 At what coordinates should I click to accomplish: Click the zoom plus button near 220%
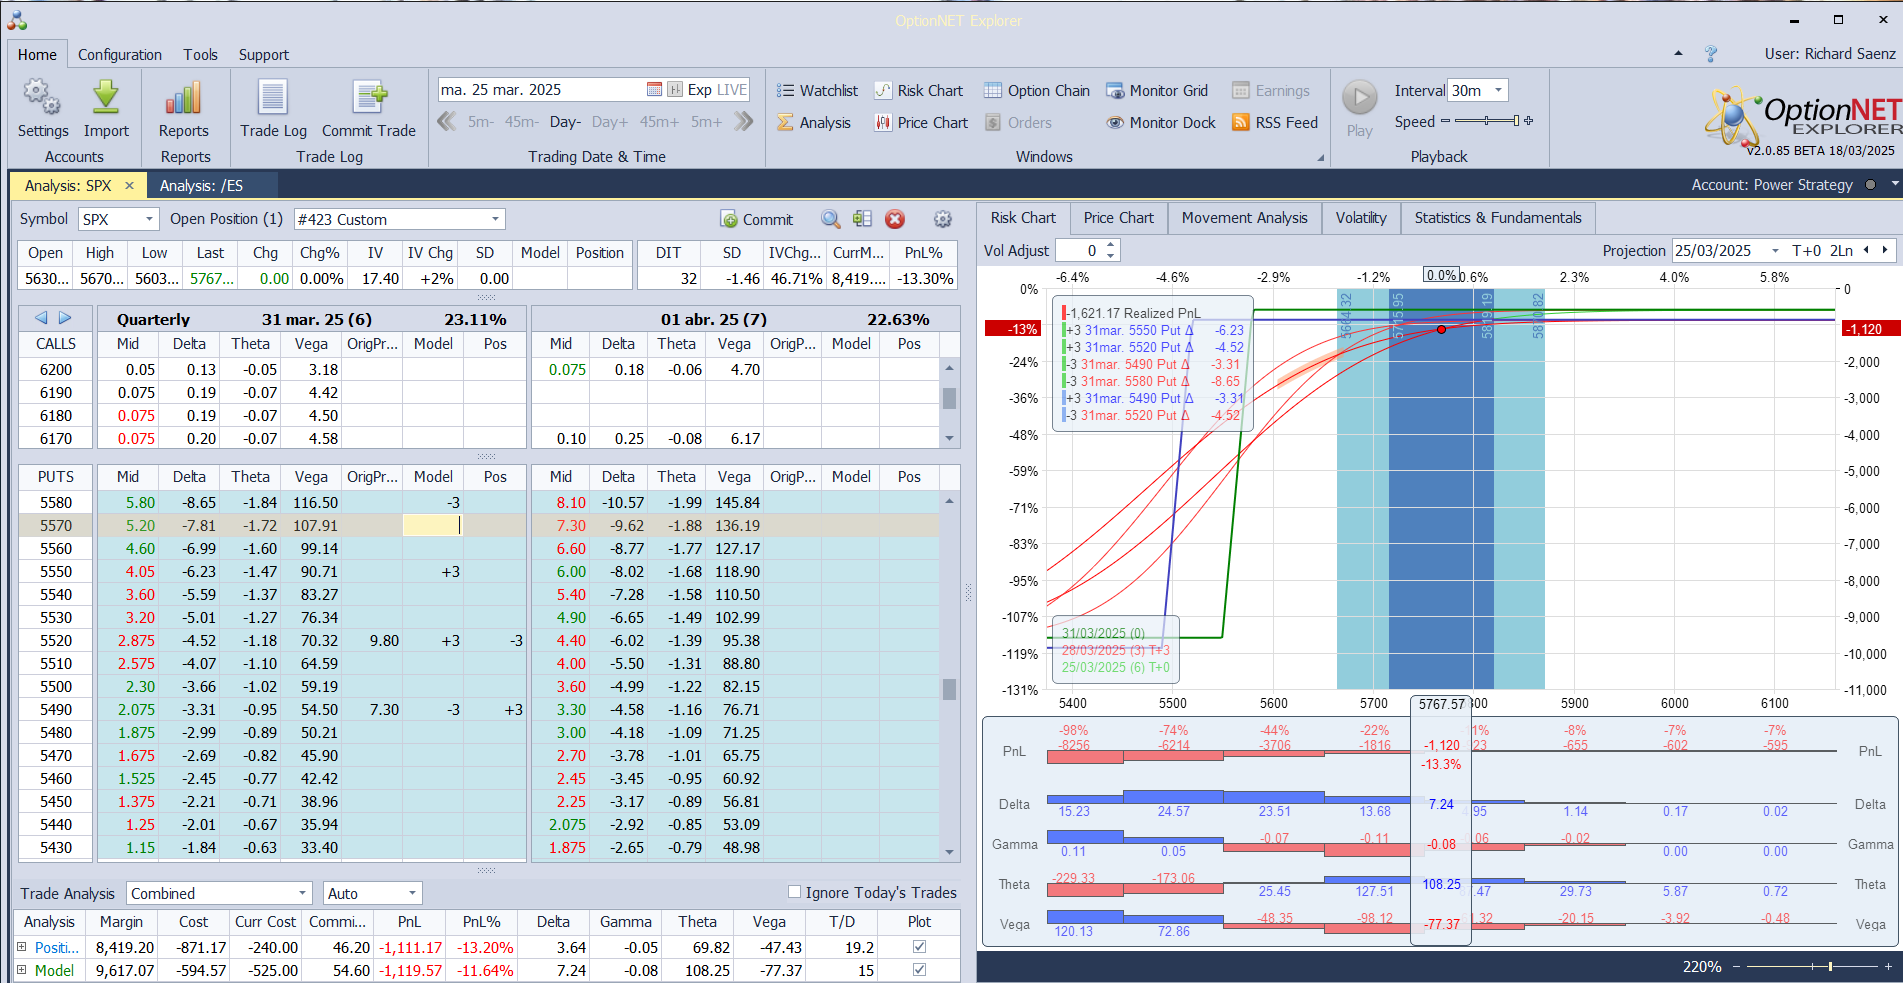[x=1888, y=966]
